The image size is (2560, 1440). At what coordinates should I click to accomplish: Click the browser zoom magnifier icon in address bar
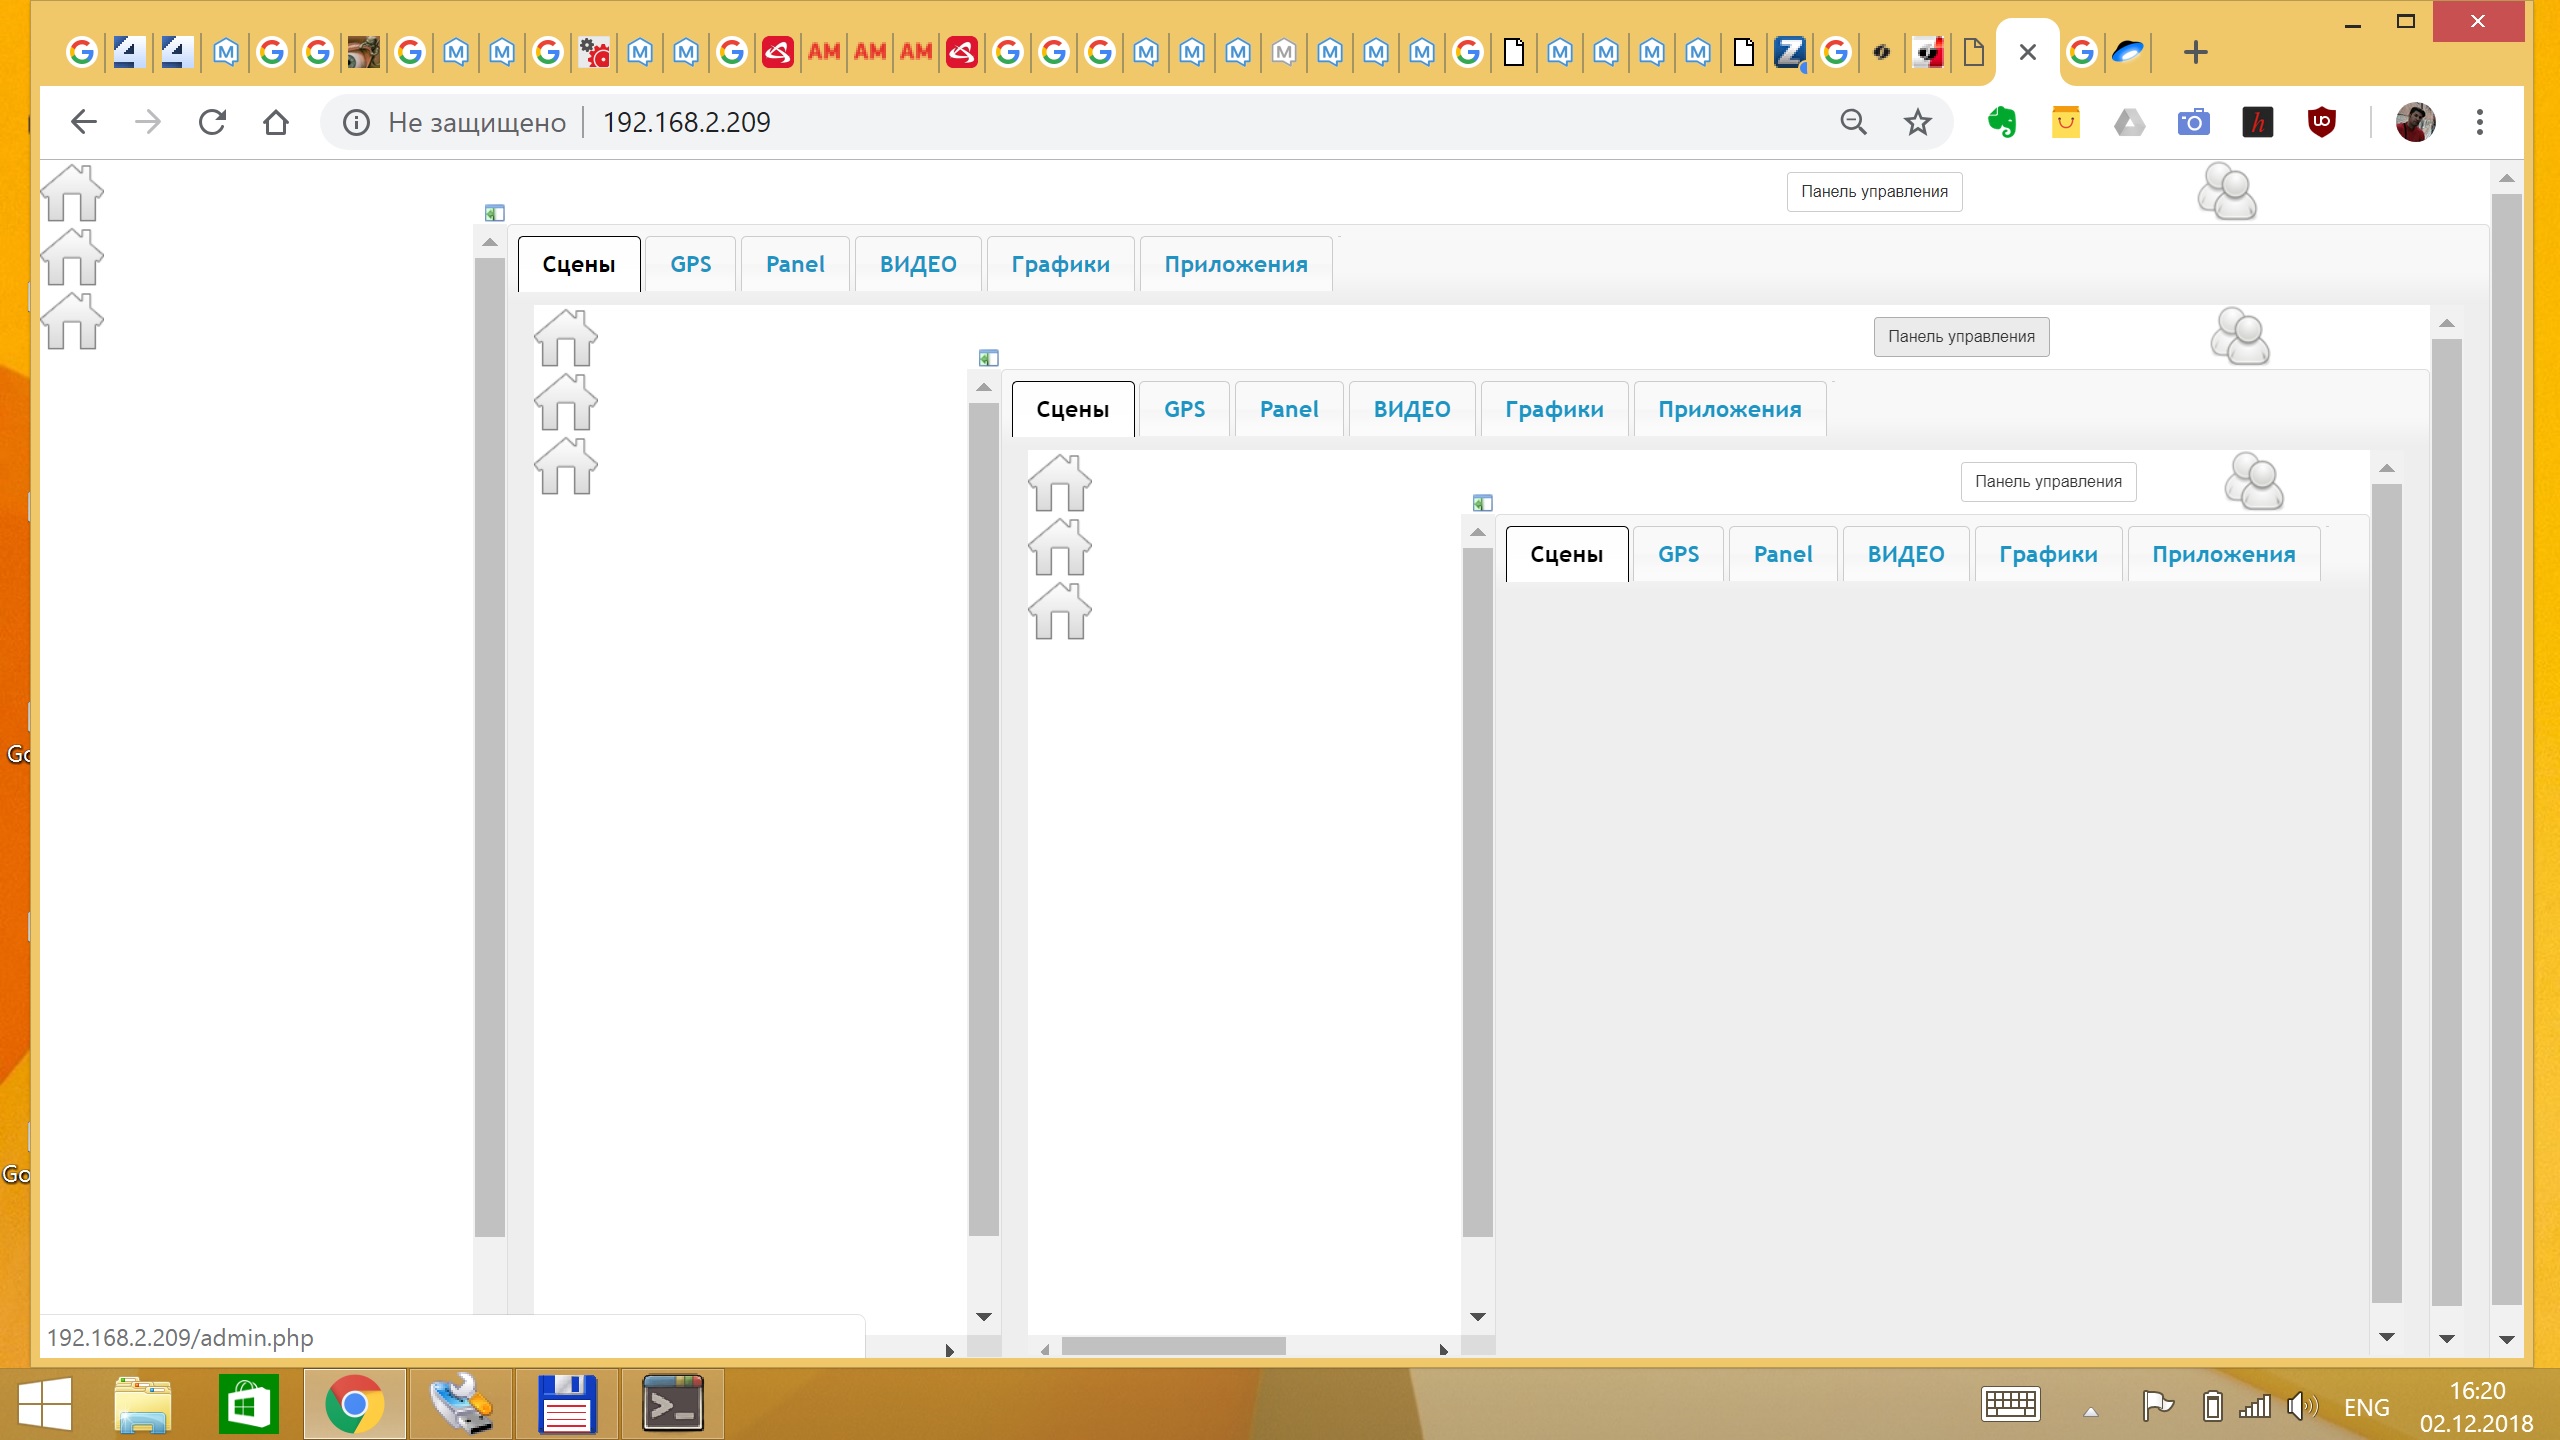1853,122
